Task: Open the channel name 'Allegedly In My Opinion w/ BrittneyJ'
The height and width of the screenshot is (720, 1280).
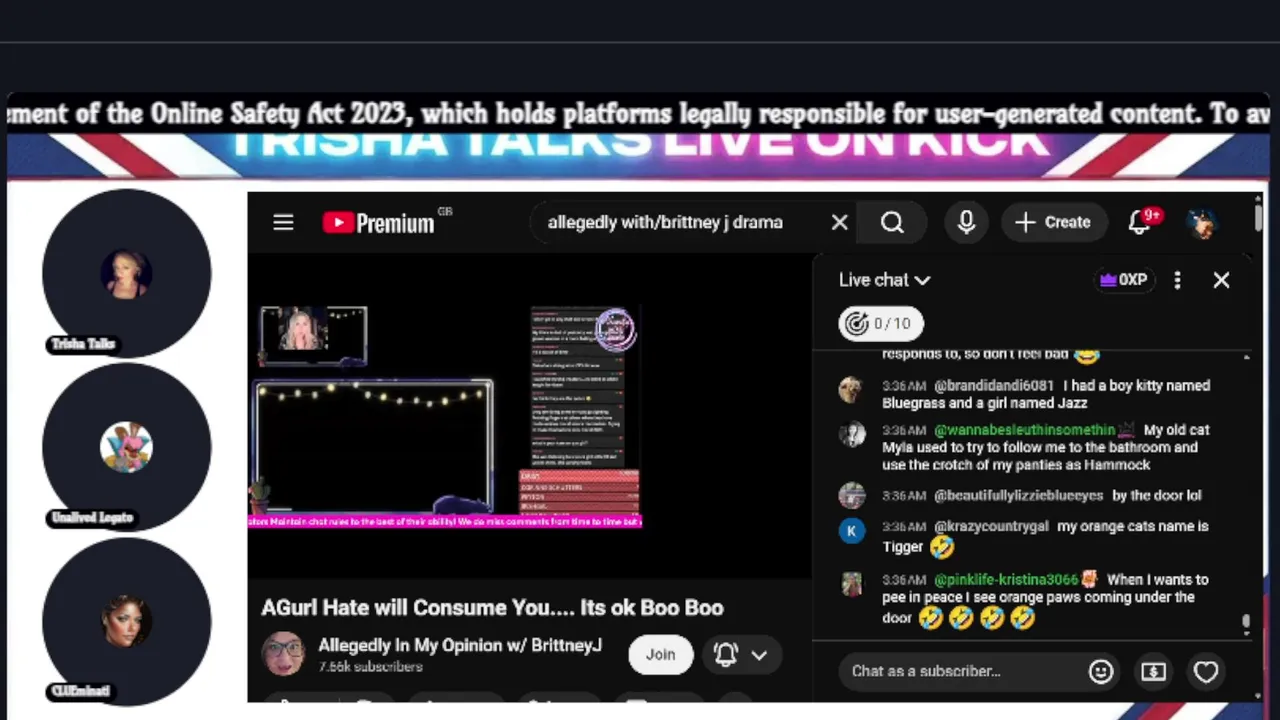Action: (460, 645)
